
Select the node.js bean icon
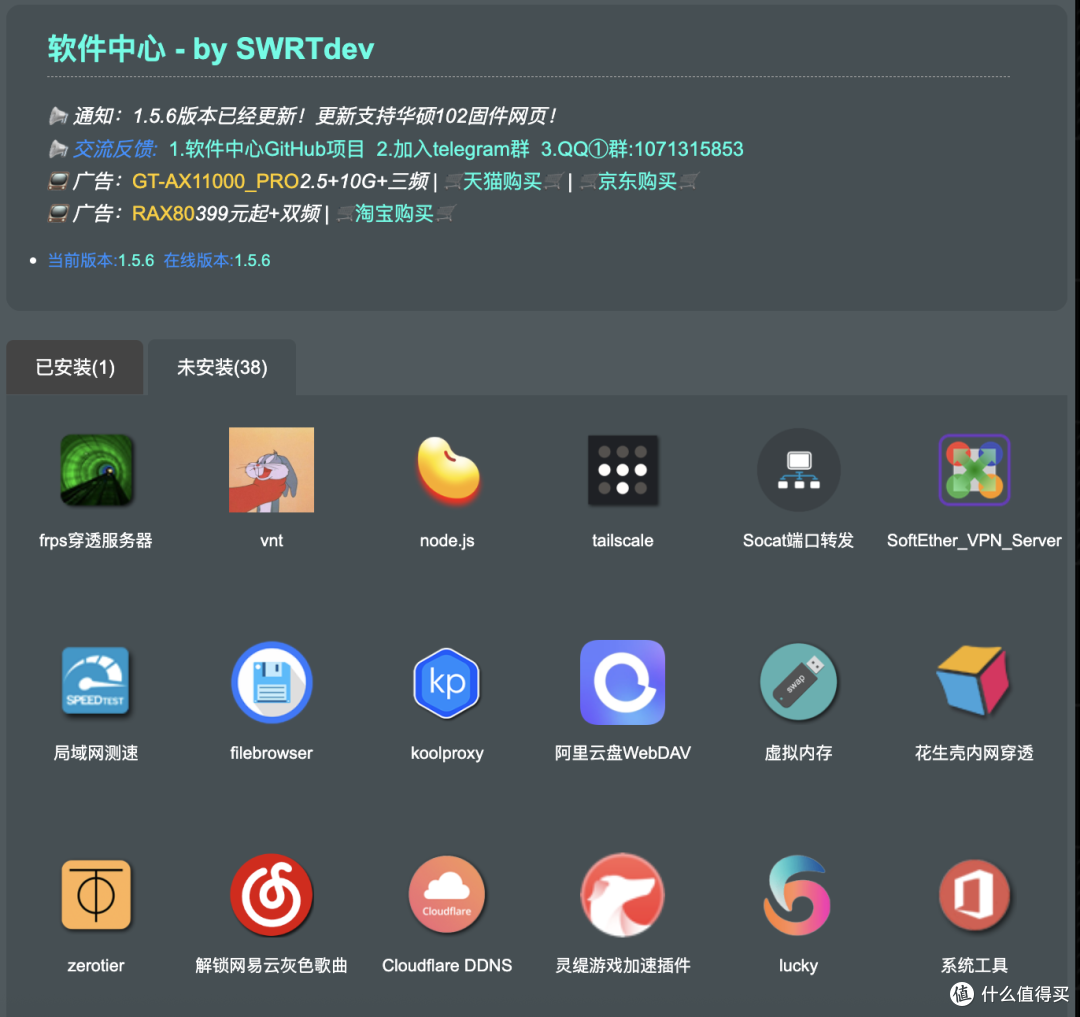point(448,470)
